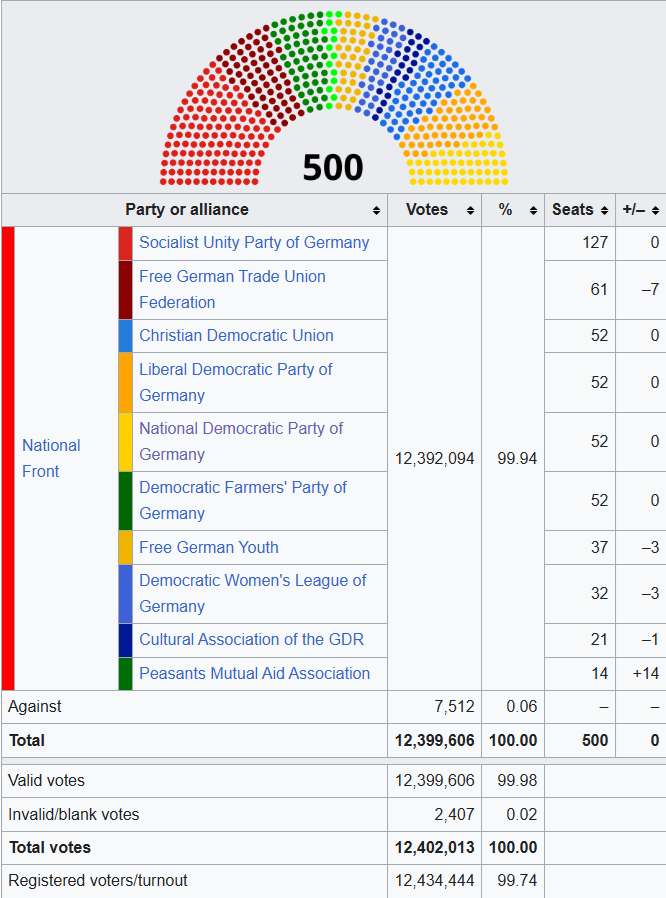Image resolution: width=666 pixels, height=898 pixels.
Task: Sort by Party or alliance column arrows
Action: pyautogui.click(x=376, y=210)
